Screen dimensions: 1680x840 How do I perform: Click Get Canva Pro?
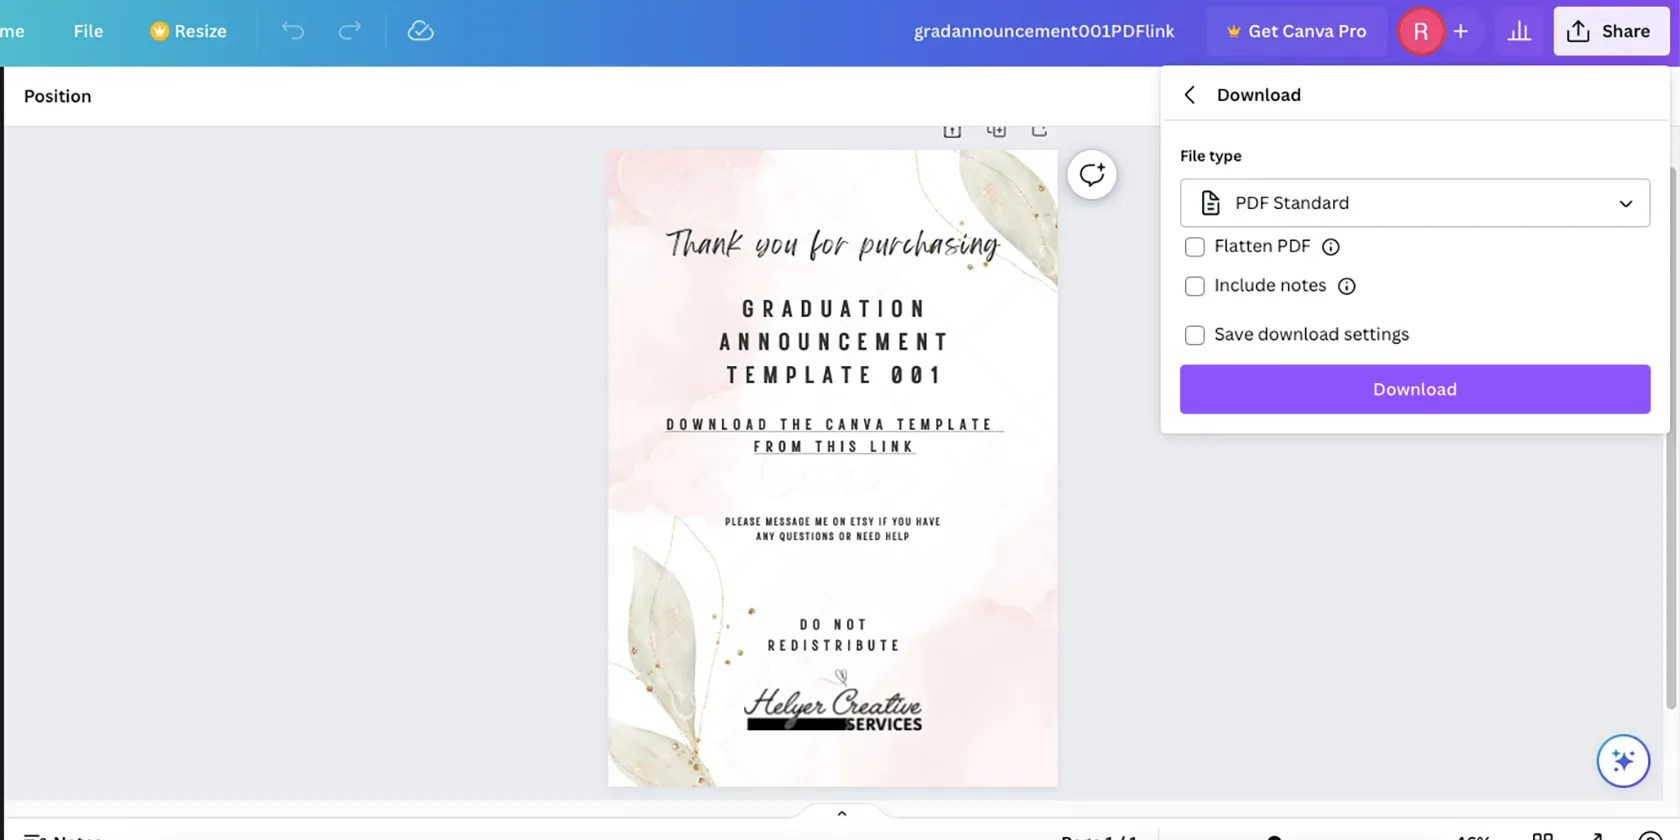point(1296,31)
